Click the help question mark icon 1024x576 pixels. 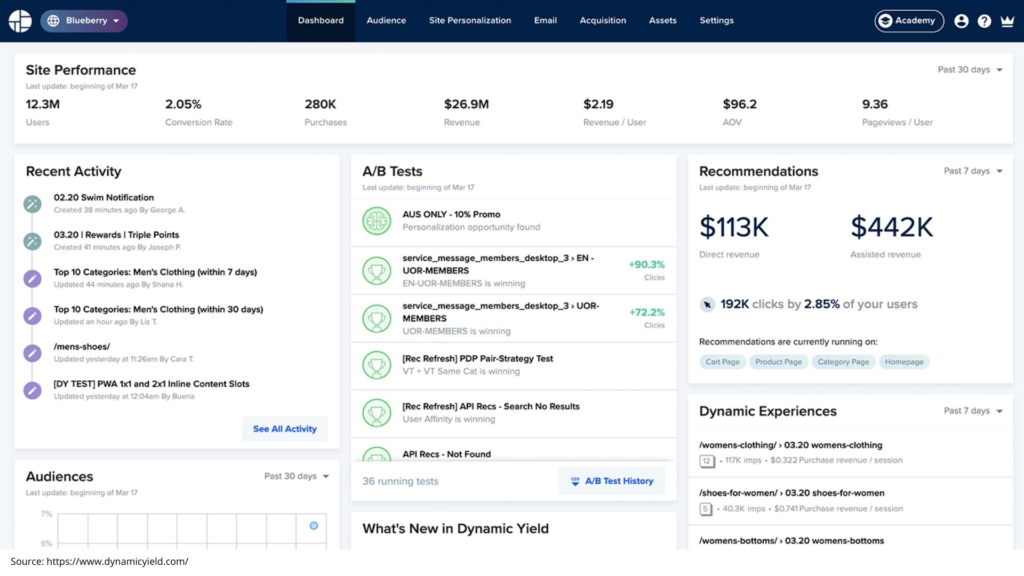(x=984, y=20)
